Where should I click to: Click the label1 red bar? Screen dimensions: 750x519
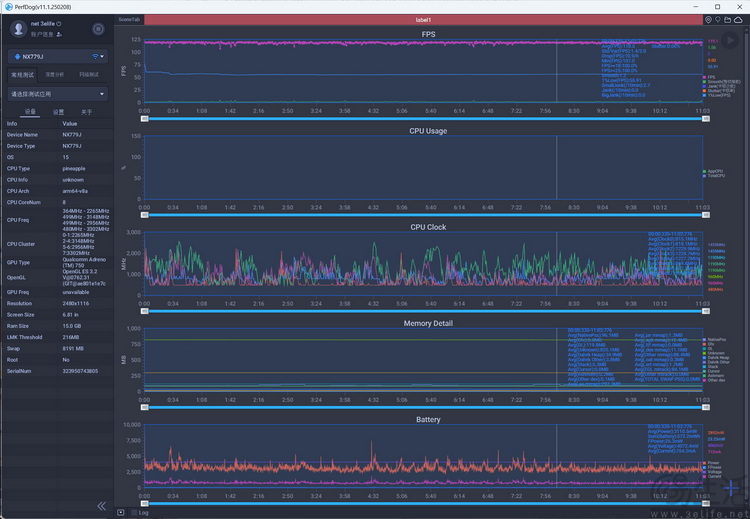(423, 19)
